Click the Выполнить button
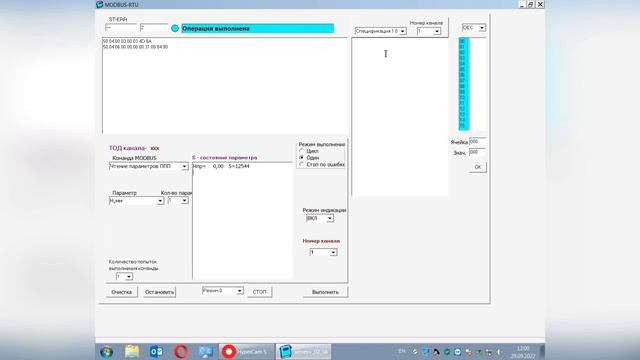 [x=325, y=292]
